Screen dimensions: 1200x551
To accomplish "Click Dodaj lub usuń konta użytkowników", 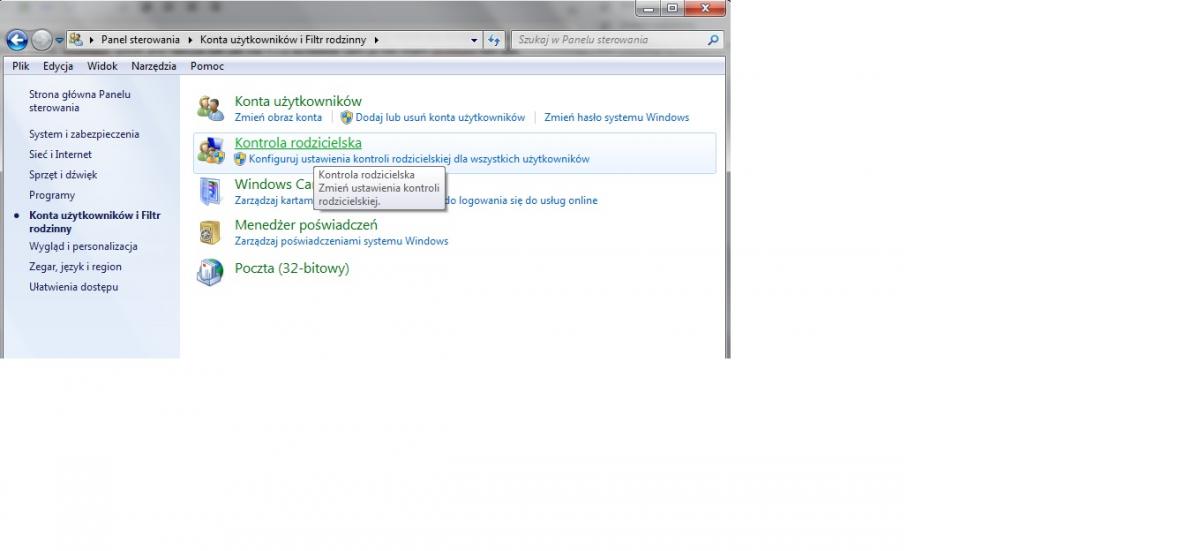I will (x=440, y=117).
